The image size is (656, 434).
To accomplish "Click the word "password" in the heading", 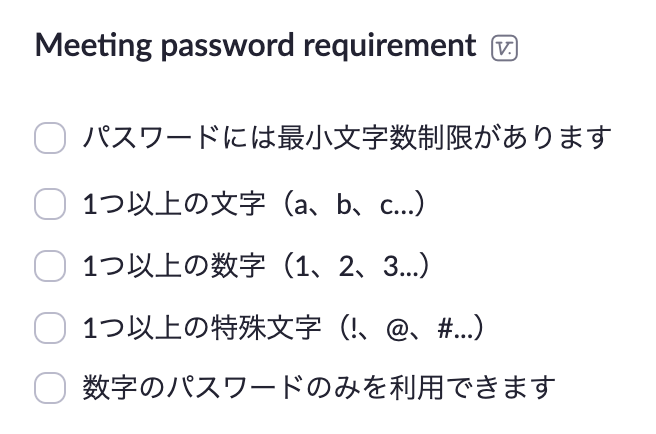I will click(228, 46).
